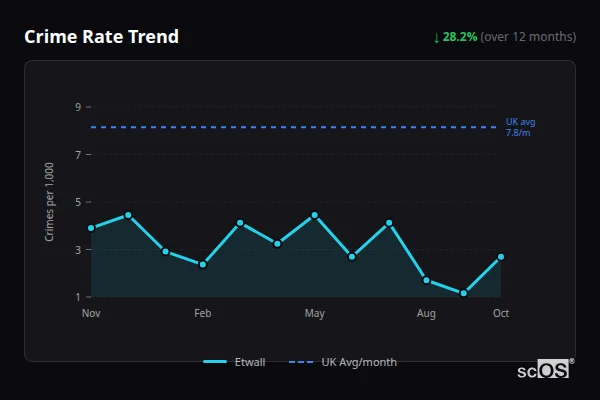Click the 'Crimes per 1,000' axis label
The image size is (600, 400).
coord(49,202)
